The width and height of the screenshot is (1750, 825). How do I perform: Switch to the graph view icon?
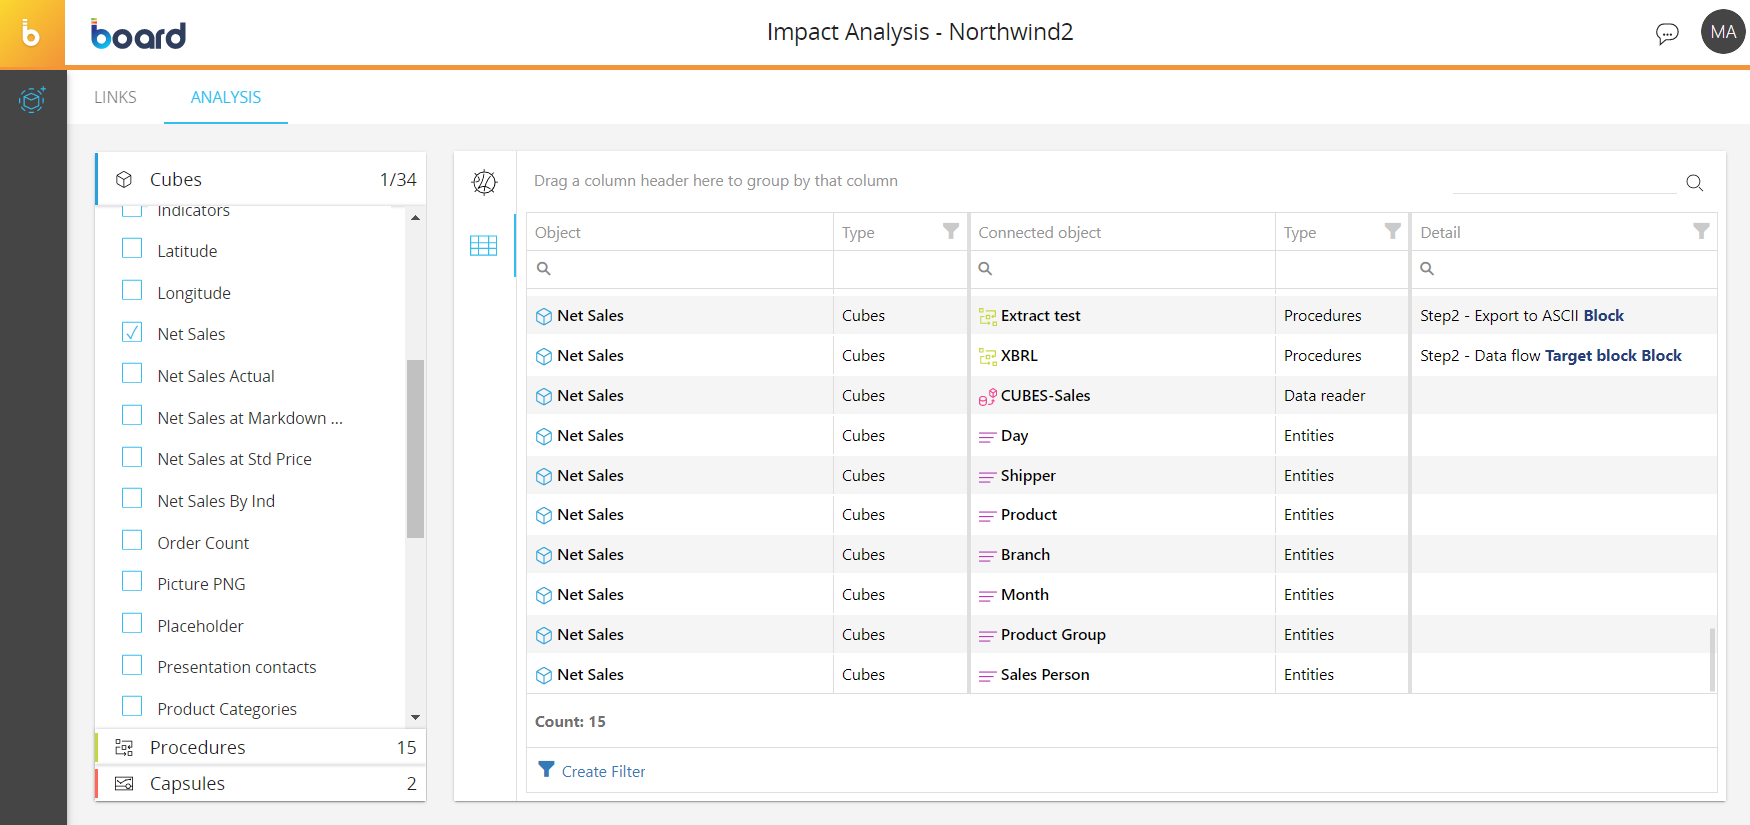pos(484,182)
